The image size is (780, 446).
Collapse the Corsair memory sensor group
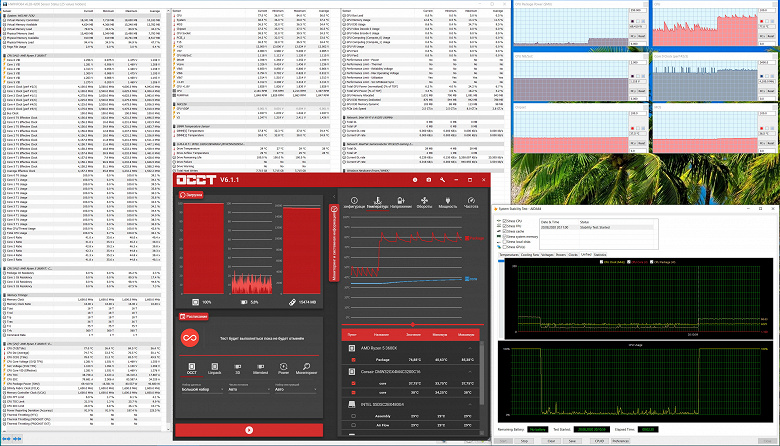click(470, 371)
